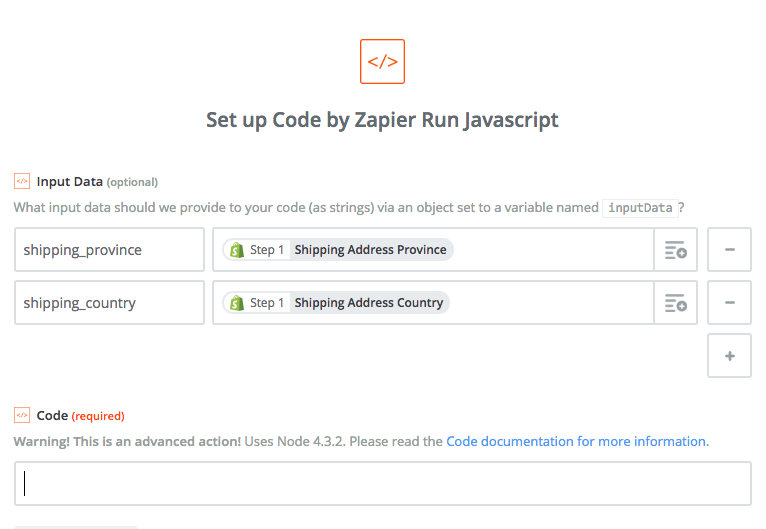Click the small code icon beside Code label

pos(22,415)
